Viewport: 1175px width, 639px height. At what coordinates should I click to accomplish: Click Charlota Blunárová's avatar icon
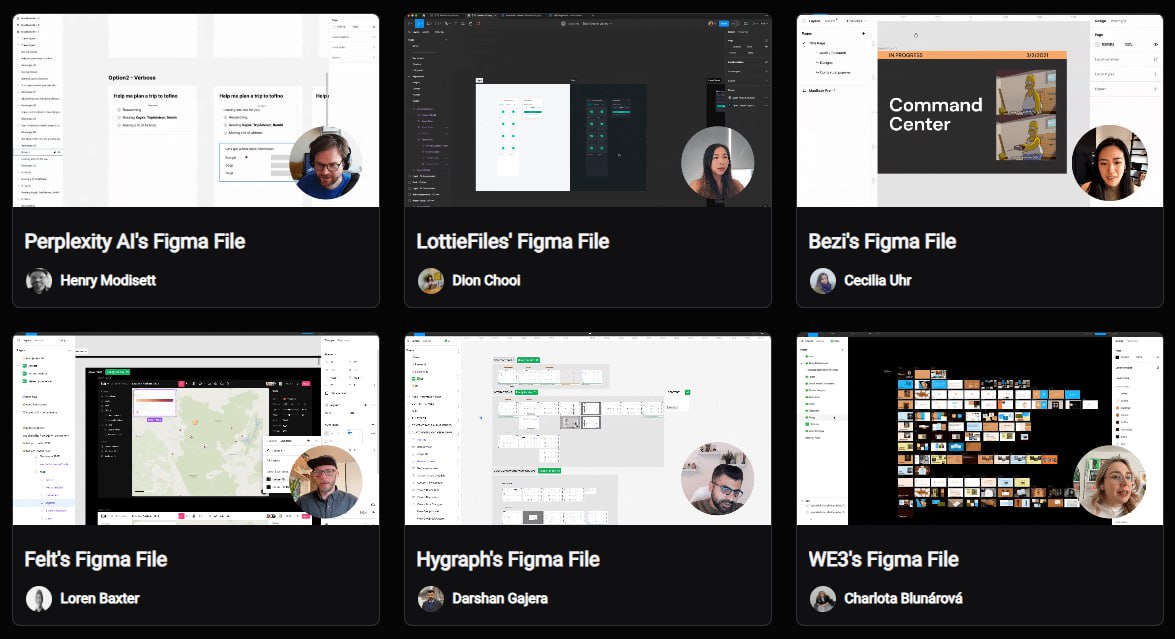(823, 599)
